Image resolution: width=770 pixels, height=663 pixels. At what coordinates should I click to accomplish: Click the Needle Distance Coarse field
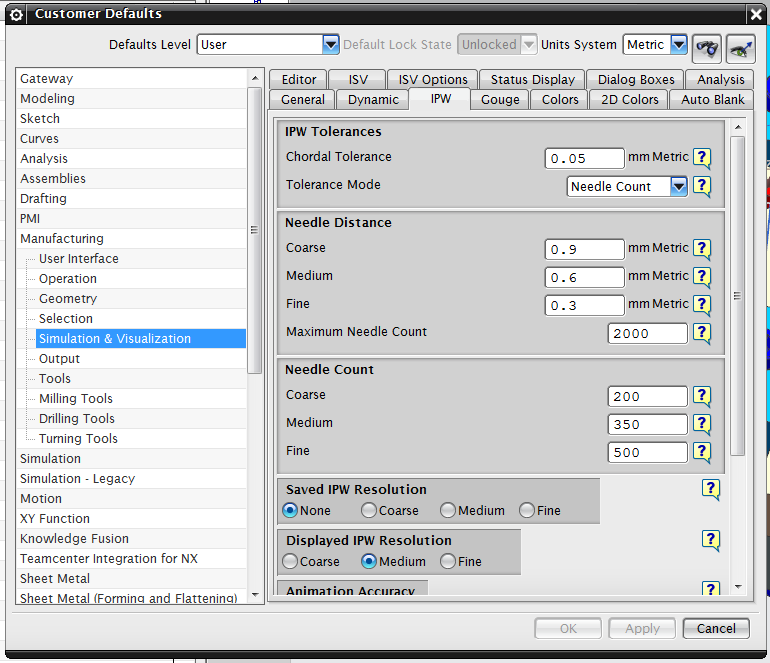584,249
